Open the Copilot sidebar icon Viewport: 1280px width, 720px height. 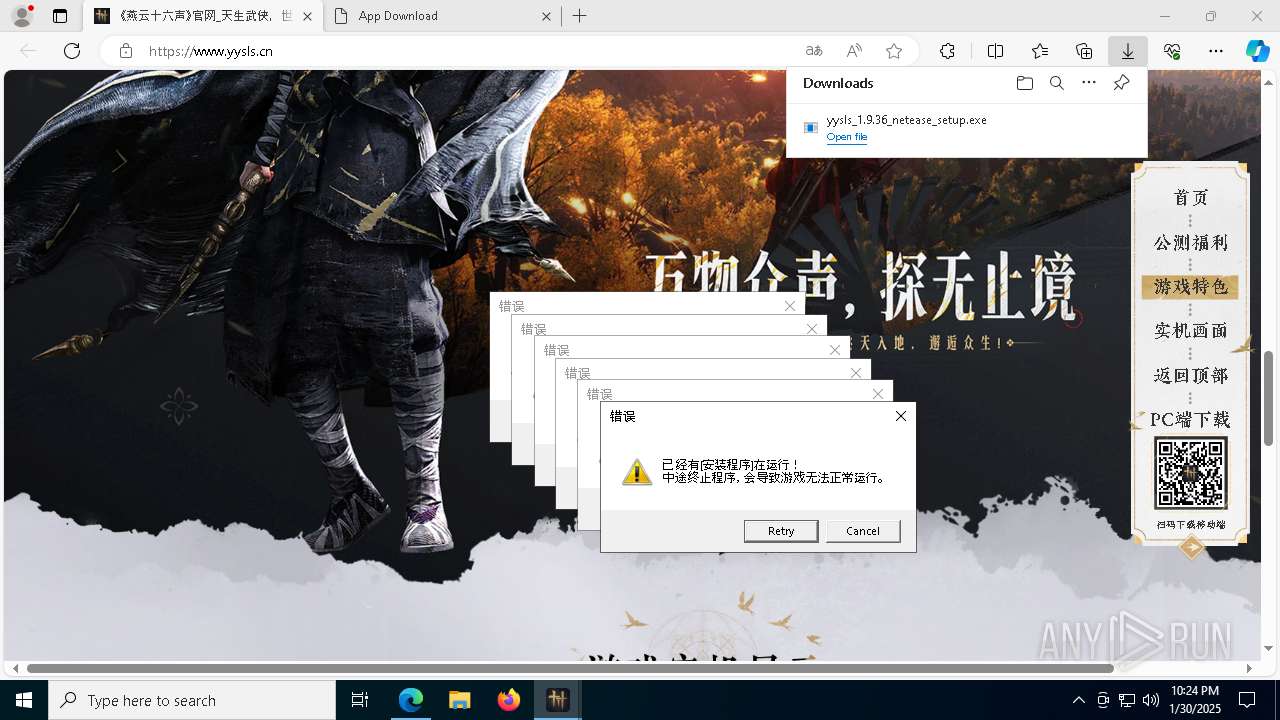click(1258, 51)
